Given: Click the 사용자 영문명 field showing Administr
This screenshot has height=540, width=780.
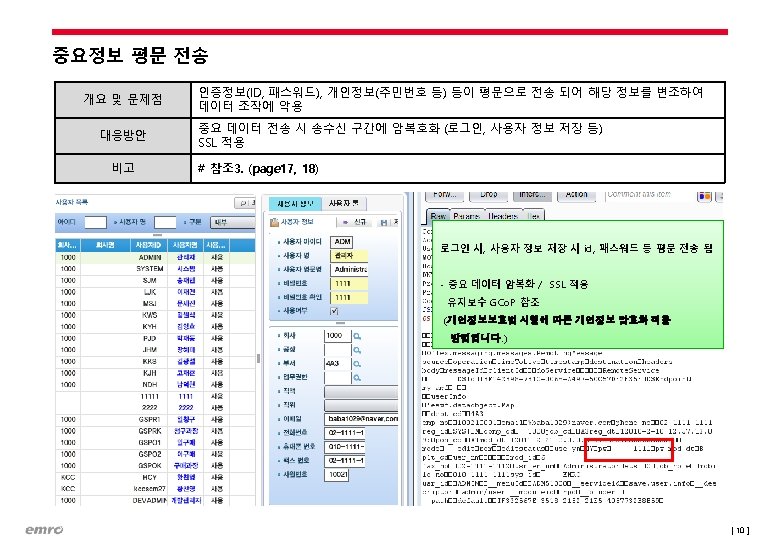Looking at the screenshot, I should click(349, 270).
